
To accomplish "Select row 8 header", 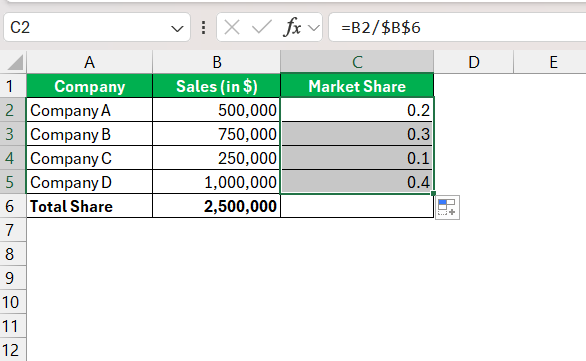I will (x=13, y=254).
